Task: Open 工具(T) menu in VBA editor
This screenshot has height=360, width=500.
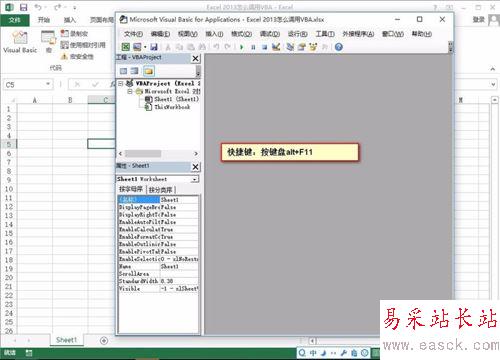Action: [325, 34]
